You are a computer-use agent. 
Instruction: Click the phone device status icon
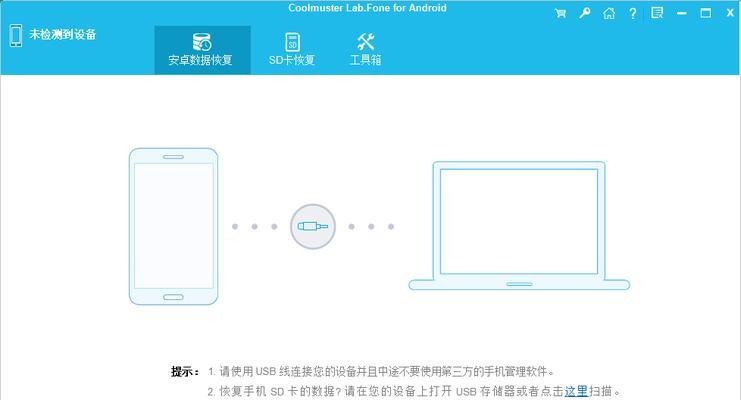pyautogui.click(x=16, y=35)
